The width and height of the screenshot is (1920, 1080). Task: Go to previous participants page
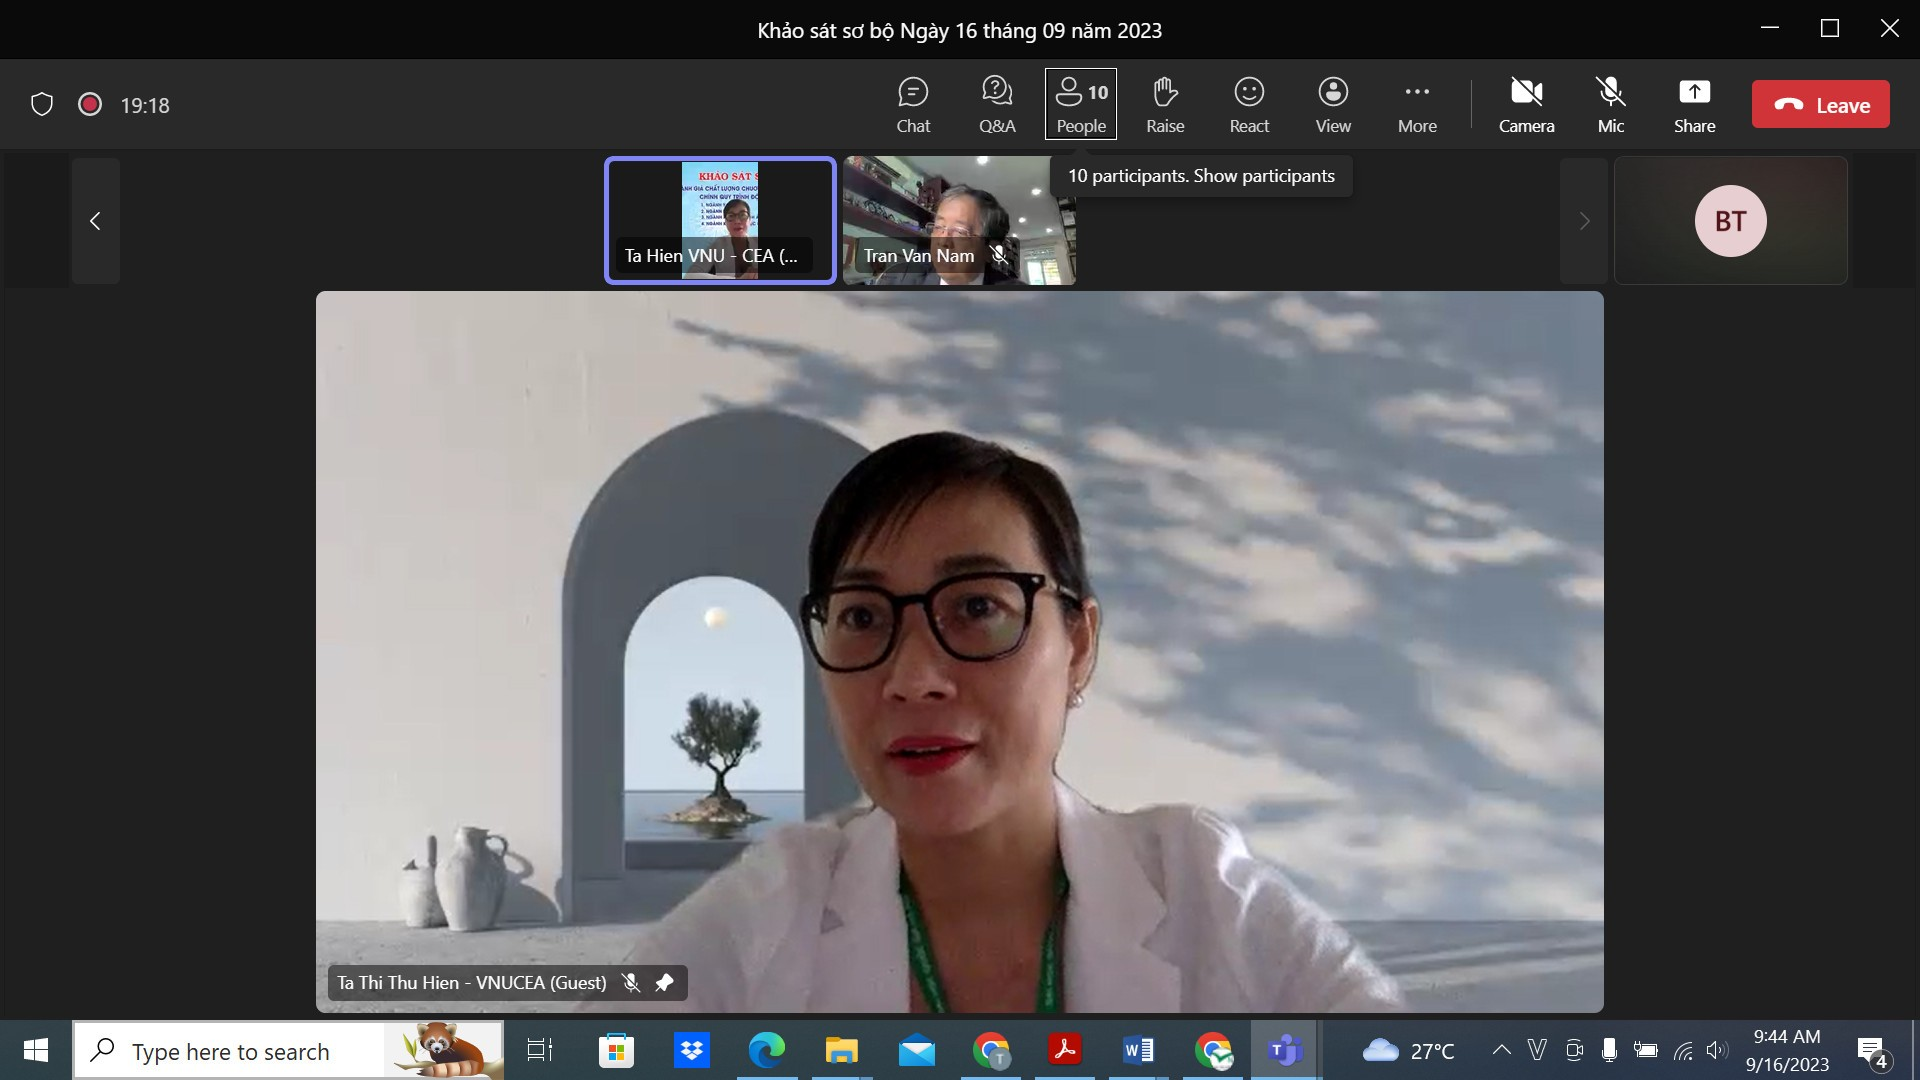(96, 221)
